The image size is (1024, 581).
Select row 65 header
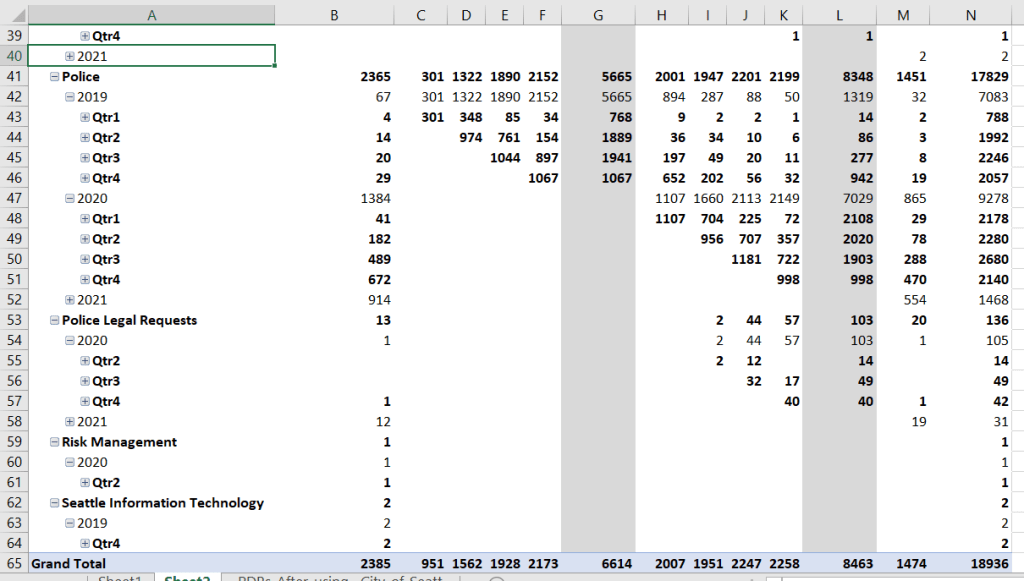point(14,564)
